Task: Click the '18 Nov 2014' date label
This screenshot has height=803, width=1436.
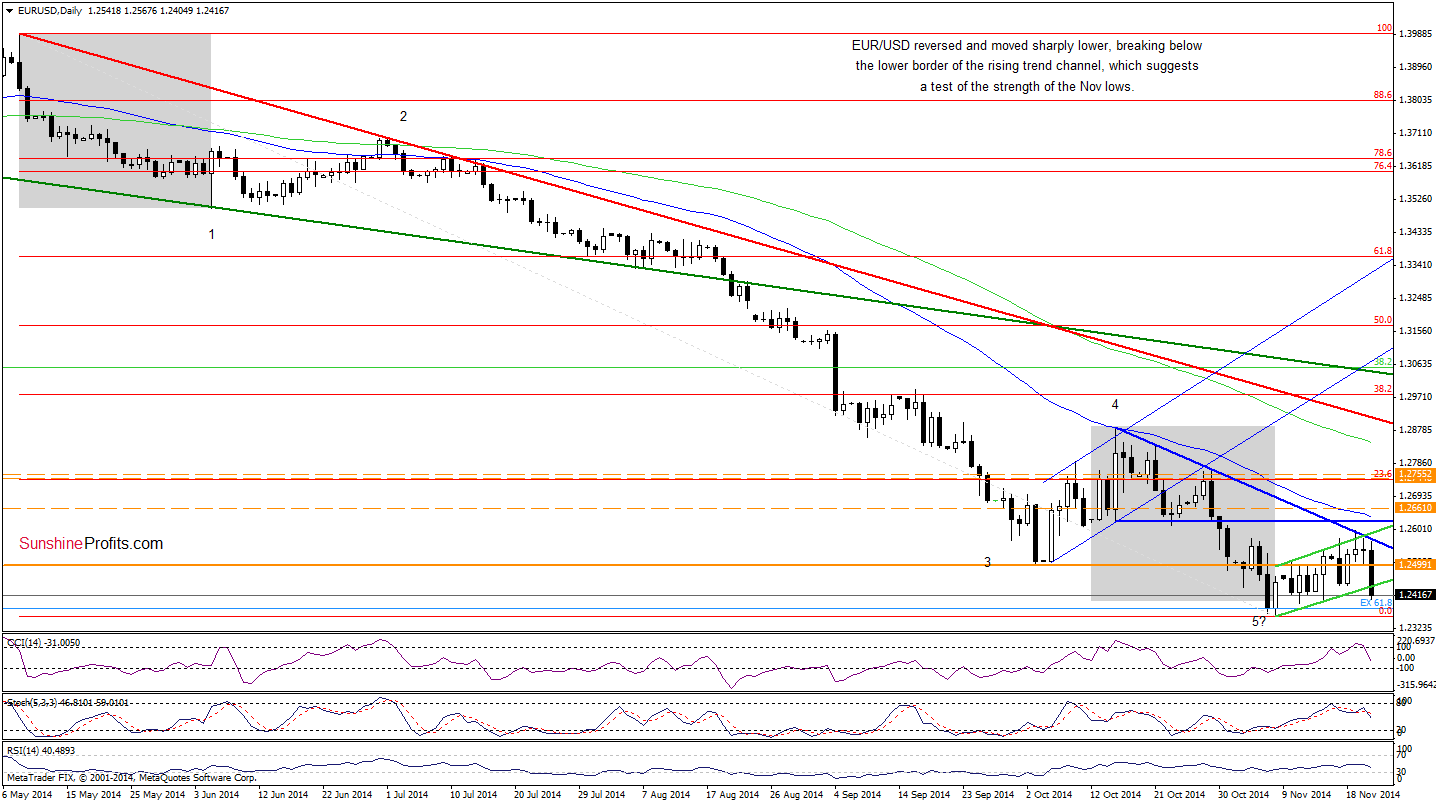Action: 1373,795
